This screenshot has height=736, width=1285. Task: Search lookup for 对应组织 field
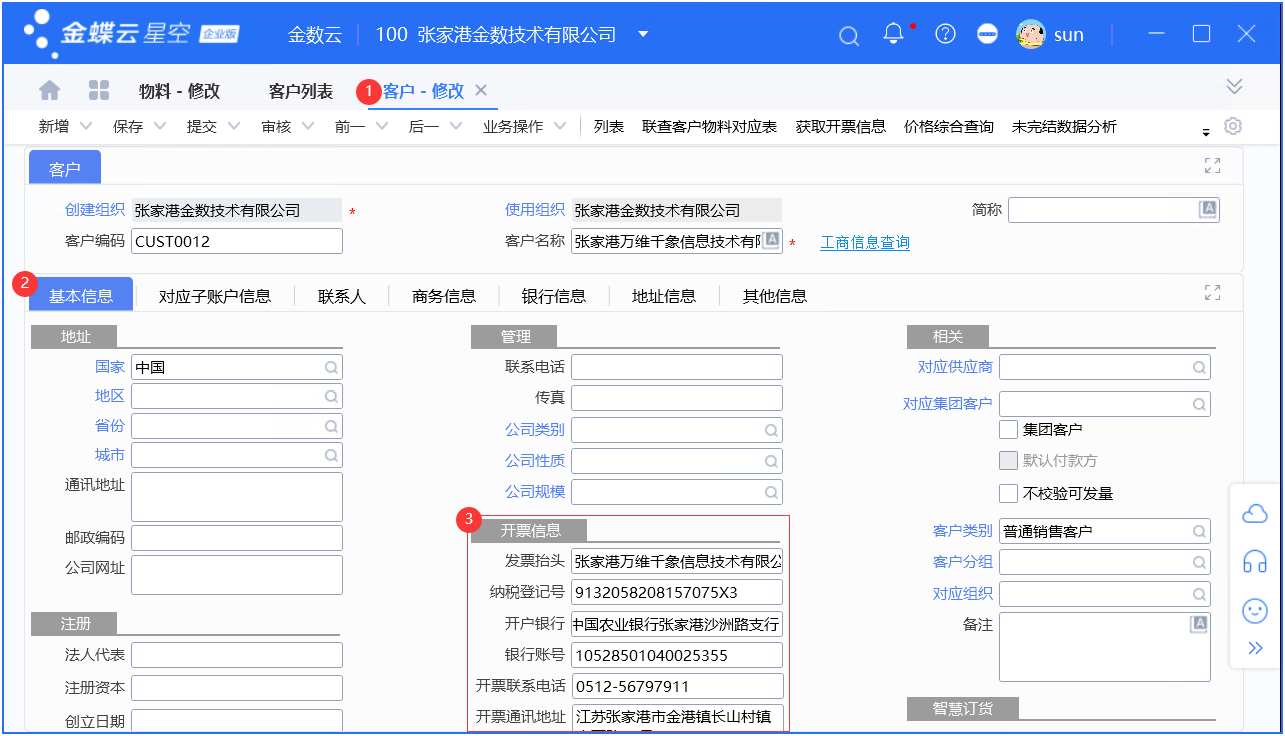coord(1199,594)
